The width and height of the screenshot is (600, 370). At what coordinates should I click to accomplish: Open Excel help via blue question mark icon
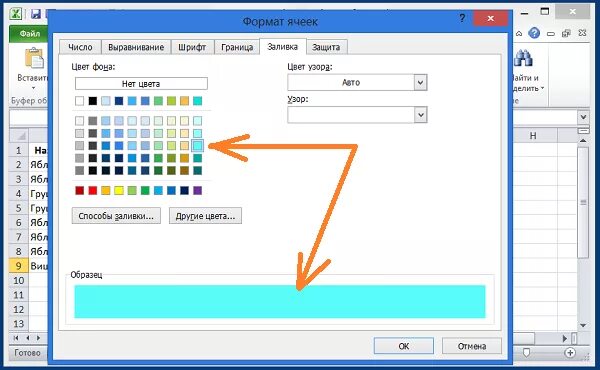click(534, 33)
